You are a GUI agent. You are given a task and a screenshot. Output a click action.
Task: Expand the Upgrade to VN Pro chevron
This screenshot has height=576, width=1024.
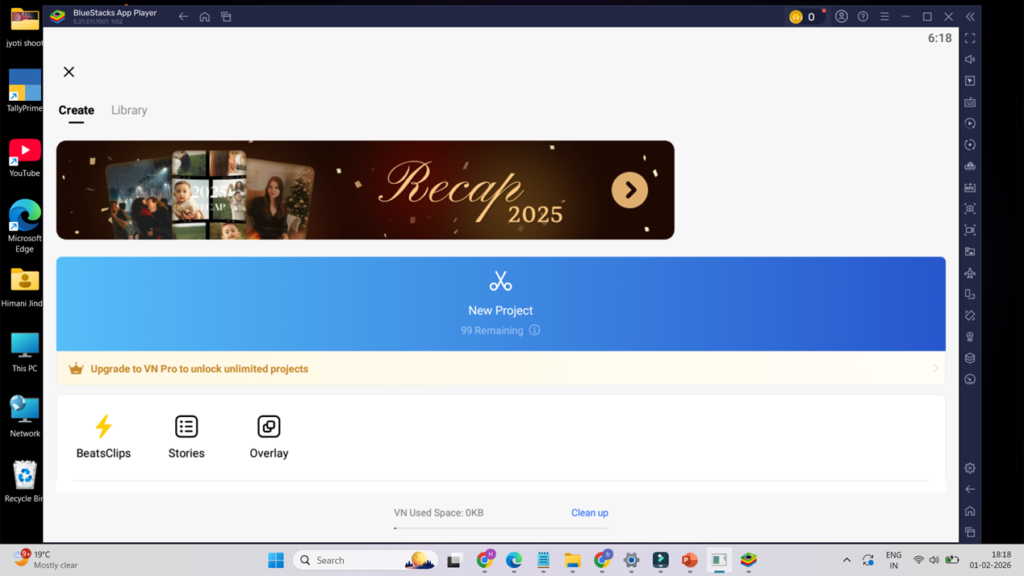935,369
